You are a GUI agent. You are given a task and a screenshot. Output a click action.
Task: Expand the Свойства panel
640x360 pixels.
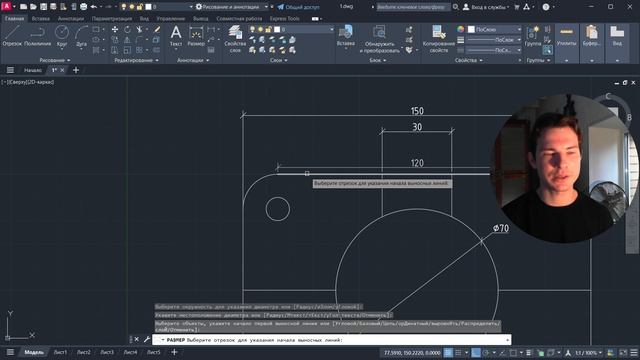click(x=469, y=60)
